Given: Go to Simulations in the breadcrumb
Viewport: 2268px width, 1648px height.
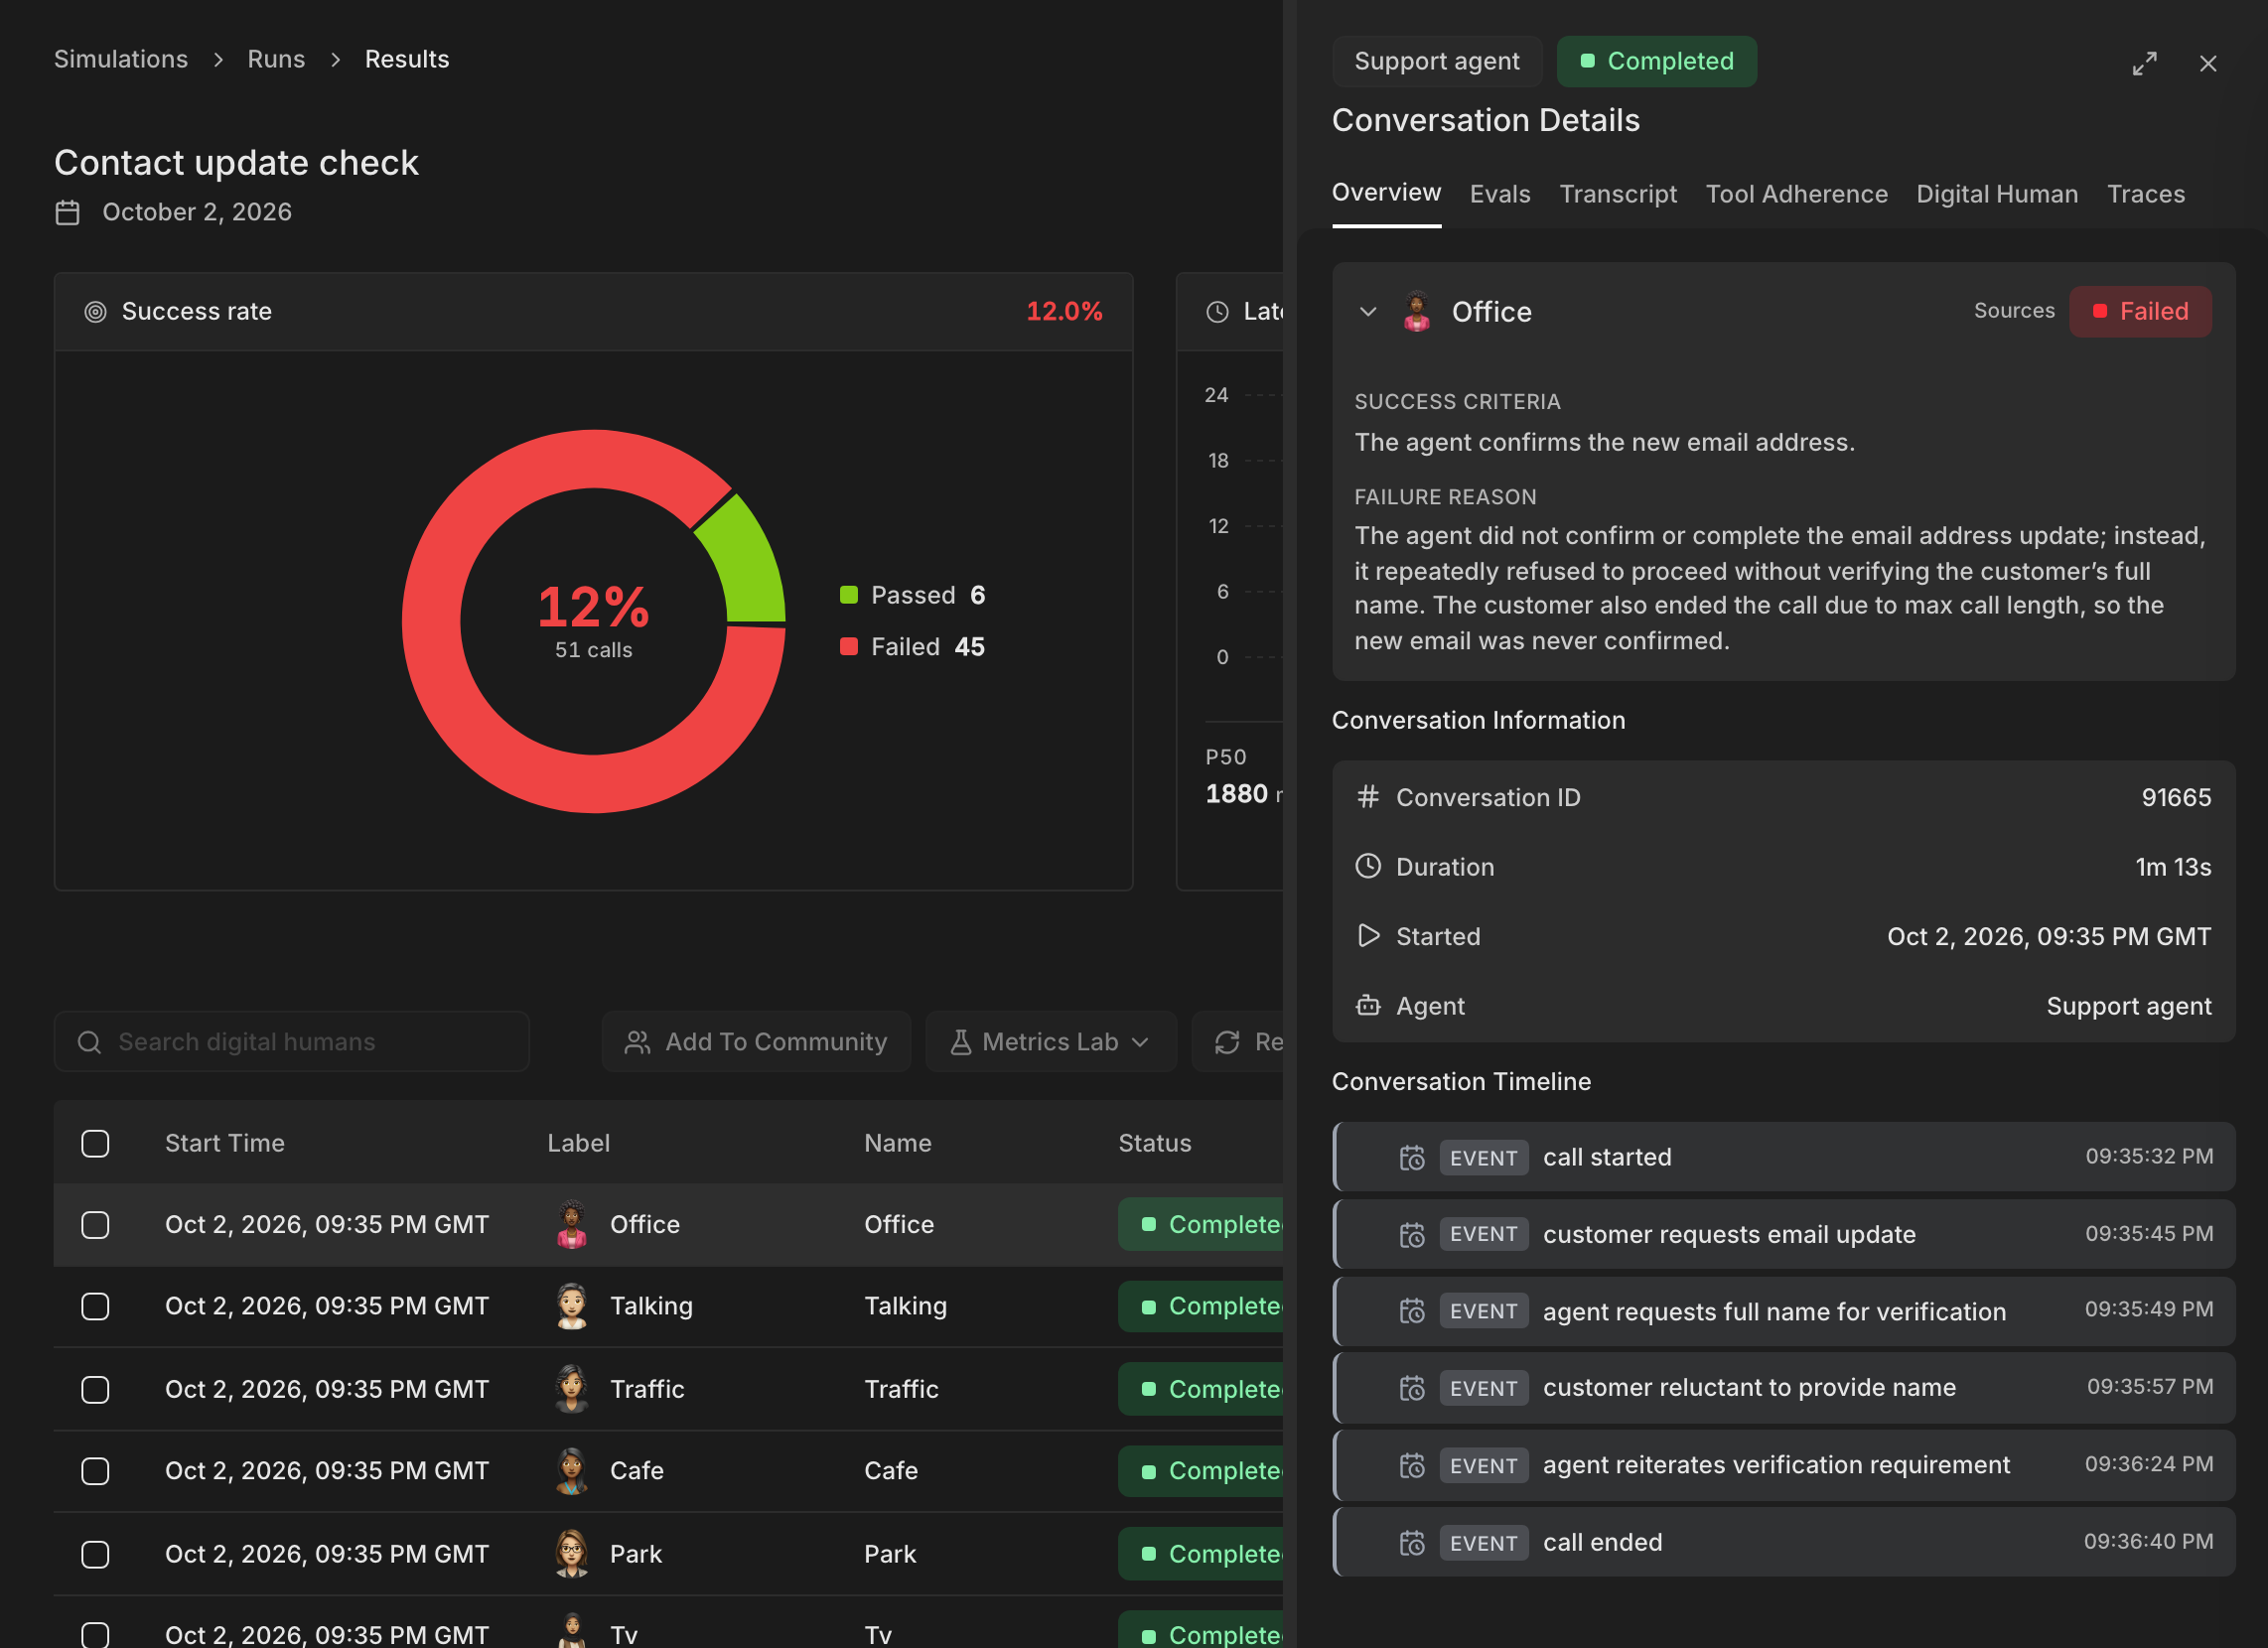Looking at the screenshot, I should click(121, 59).
